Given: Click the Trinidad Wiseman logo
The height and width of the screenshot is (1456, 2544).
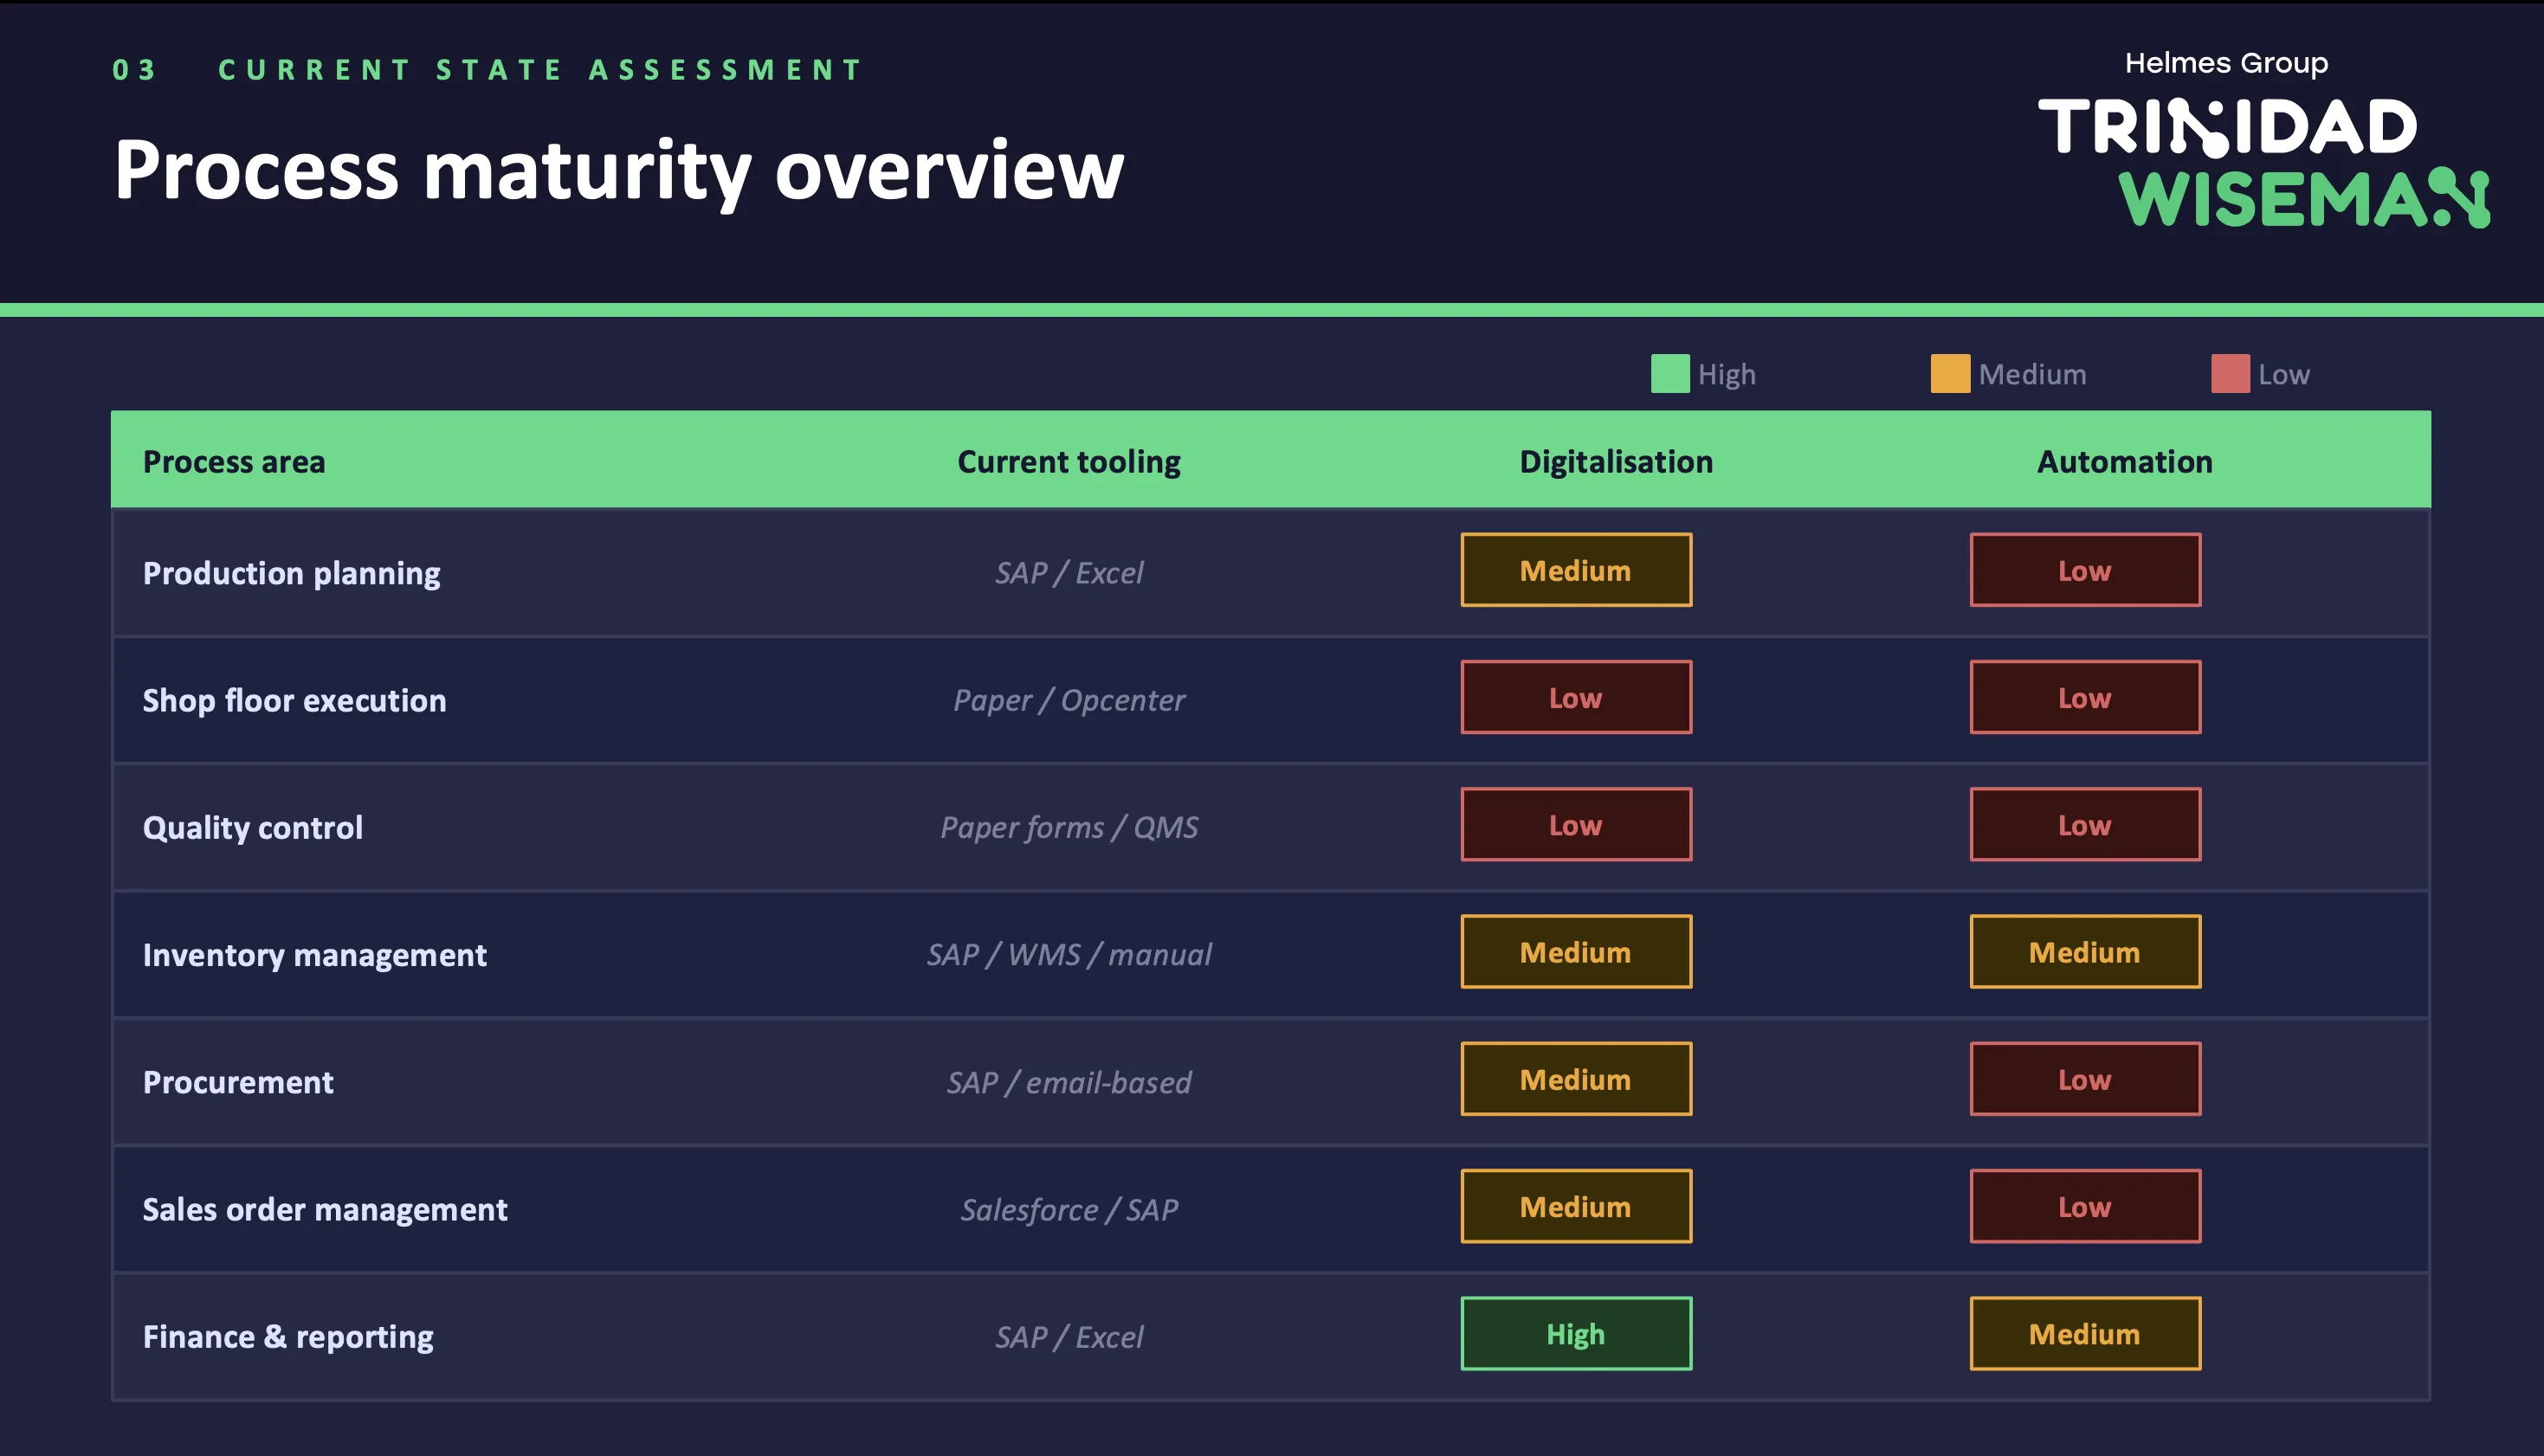Looking at the screenshot, I should click(2264, 162).
